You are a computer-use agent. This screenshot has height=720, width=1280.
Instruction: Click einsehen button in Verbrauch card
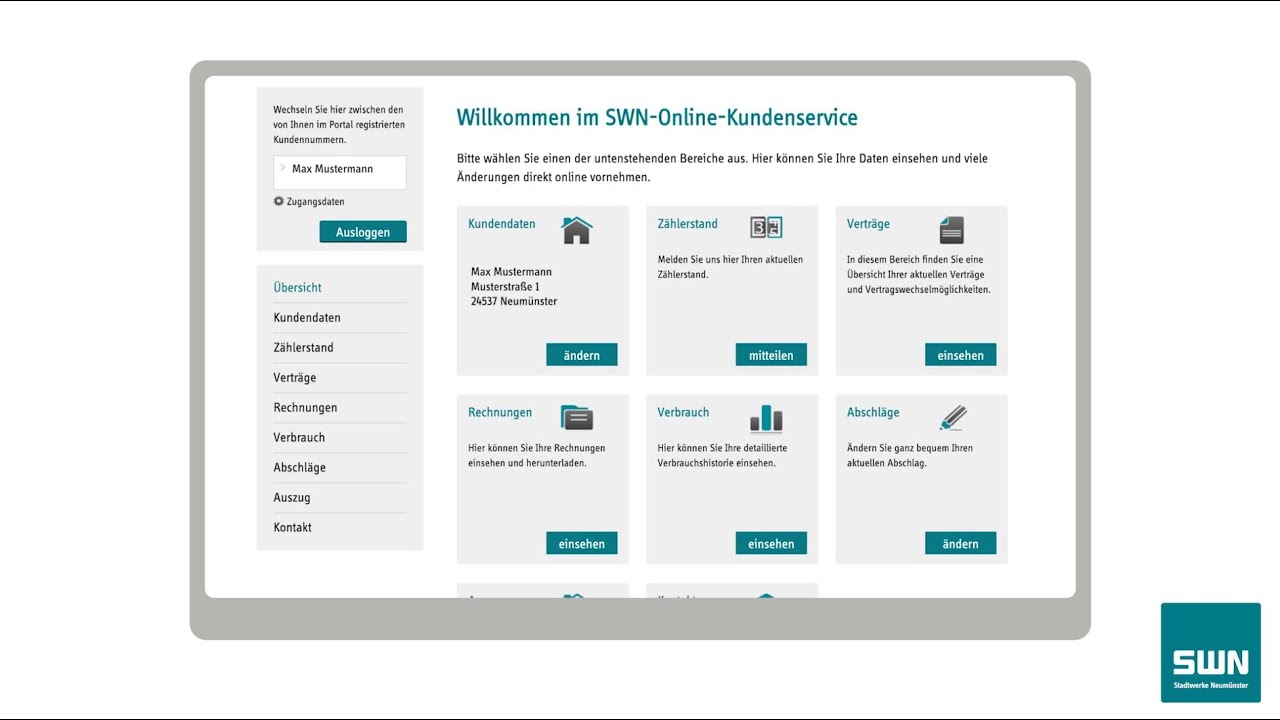771,543
